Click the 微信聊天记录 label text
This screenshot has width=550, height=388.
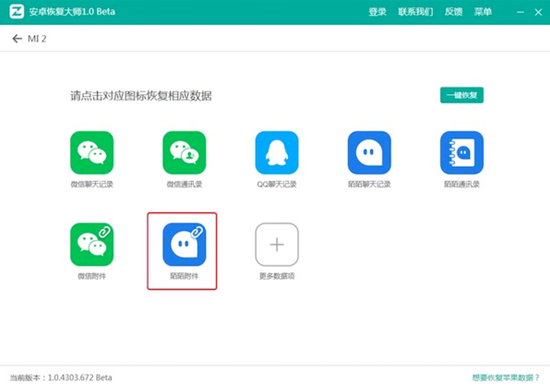[92, 184]
